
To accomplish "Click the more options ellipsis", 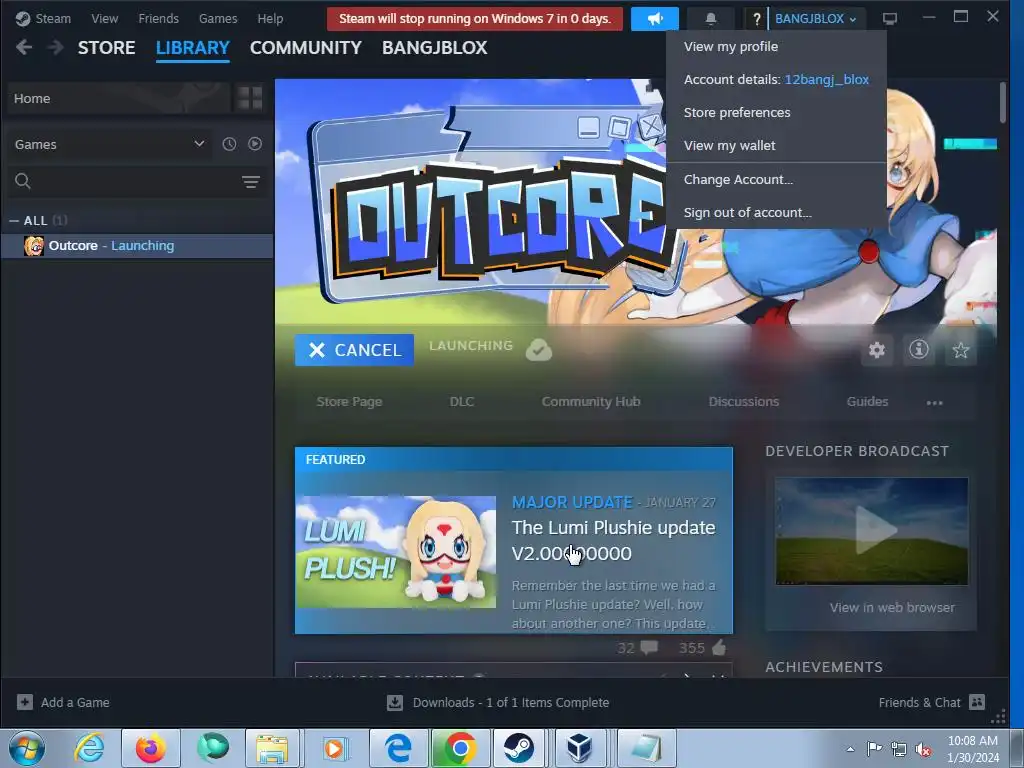I will 935,403.
